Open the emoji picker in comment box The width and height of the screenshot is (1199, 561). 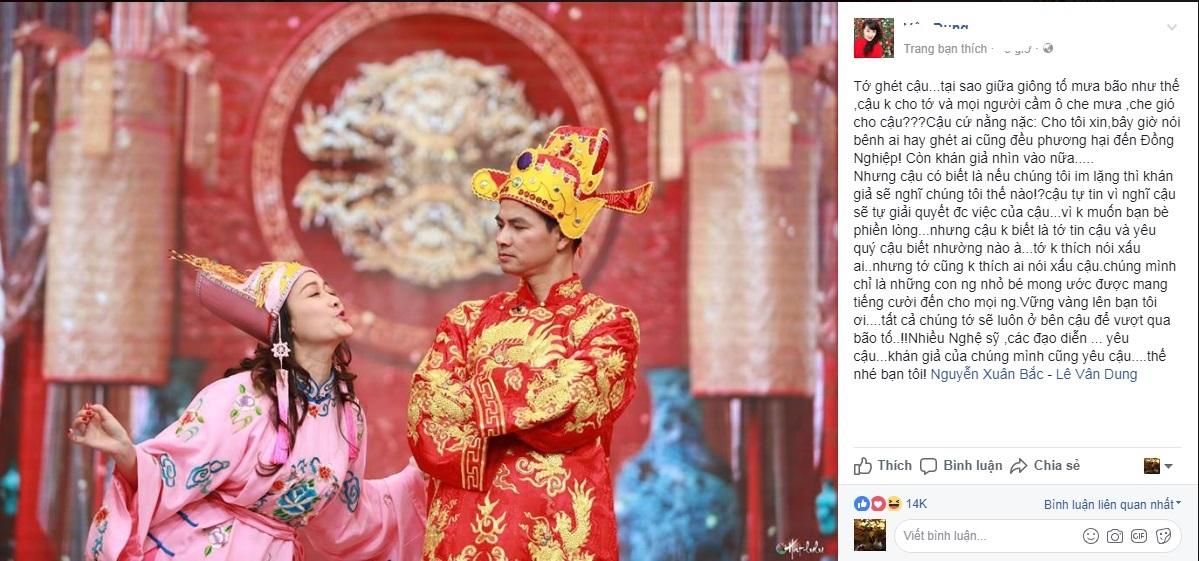(1090, 536)
